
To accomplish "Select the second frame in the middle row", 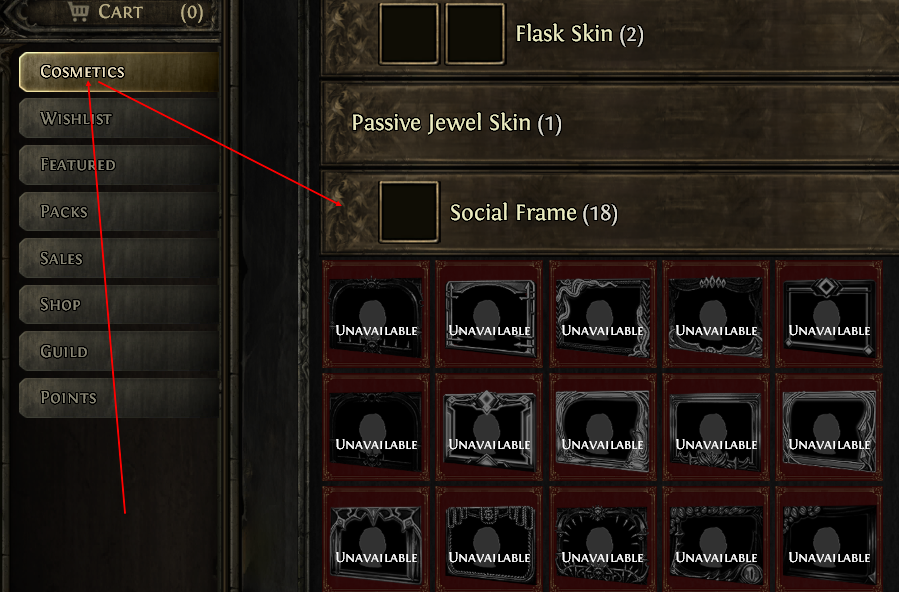I will pyautogui.click(x=489, y=428).
